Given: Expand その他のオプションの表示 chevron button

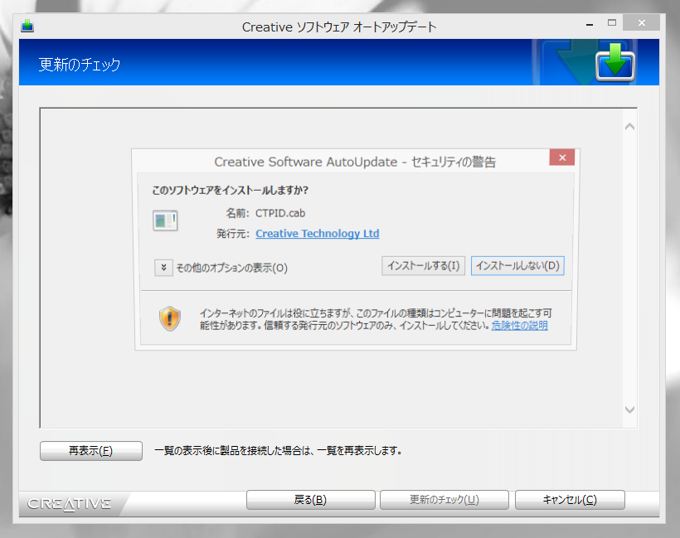Looking at the screenshot, I should point(163,268).
